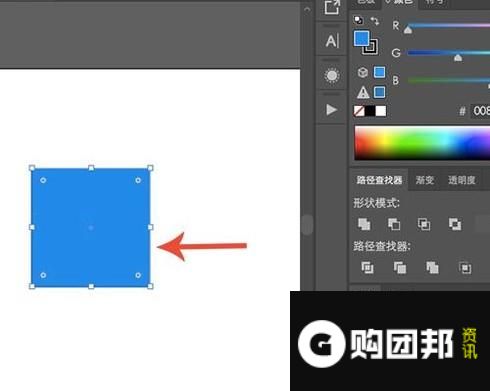Click the Divide pathfinder icon
This screenshot has height=391, width=490.
[367, 267]
